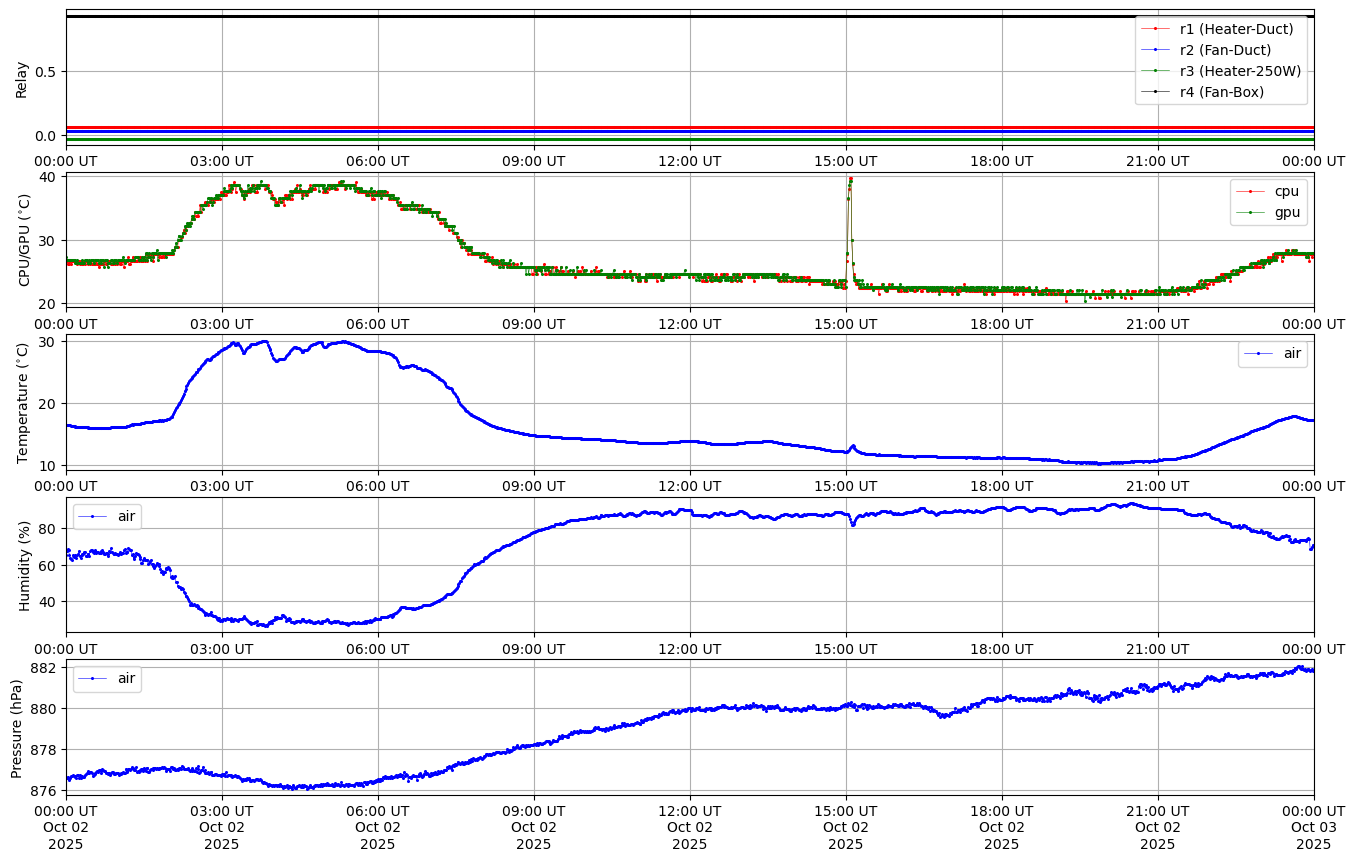Click the humidity dip just after 15:00 UT

(x=852, y=524)
